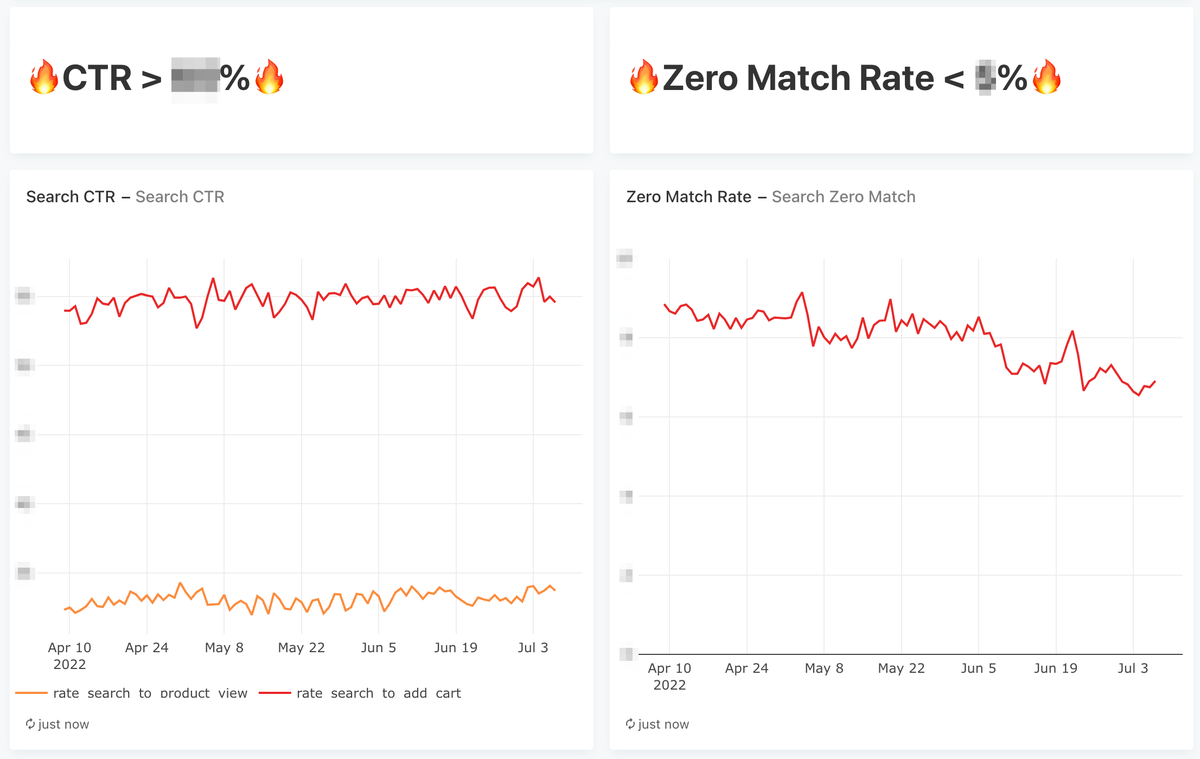Click the fire emoji after the Zero Match Rate percent sign
The width and height of the screenshot is (1200, 759).
[1046, 78]
